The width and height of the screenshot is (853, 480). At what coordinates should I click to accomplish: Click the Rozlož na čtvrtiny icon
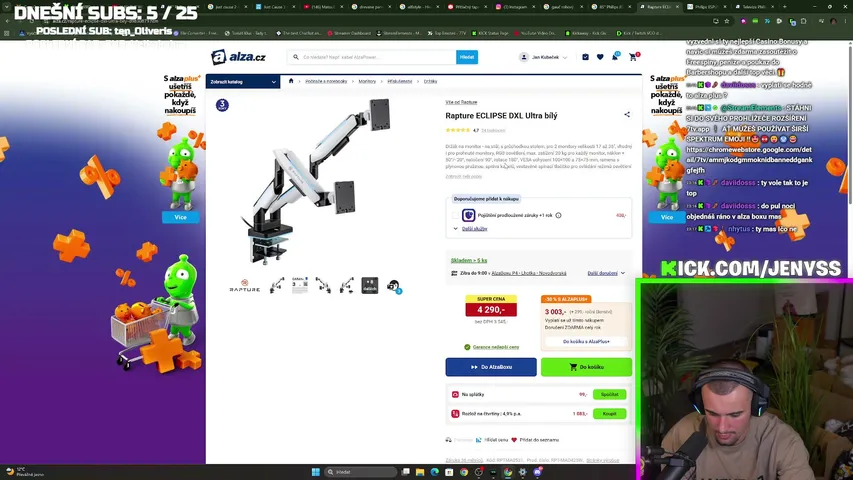pyautogui.click(x=455, y=414)
